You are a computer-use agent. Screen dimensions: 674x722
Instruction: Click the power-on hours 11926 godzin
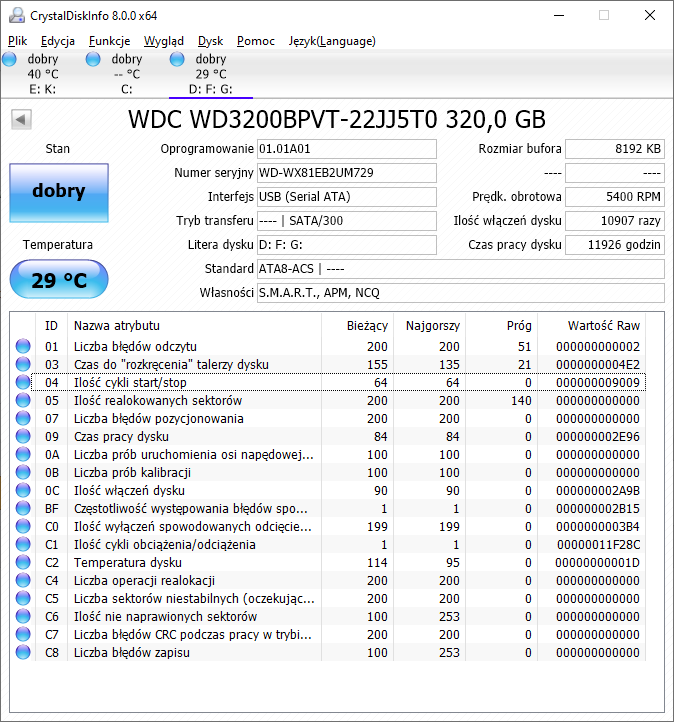615,245
